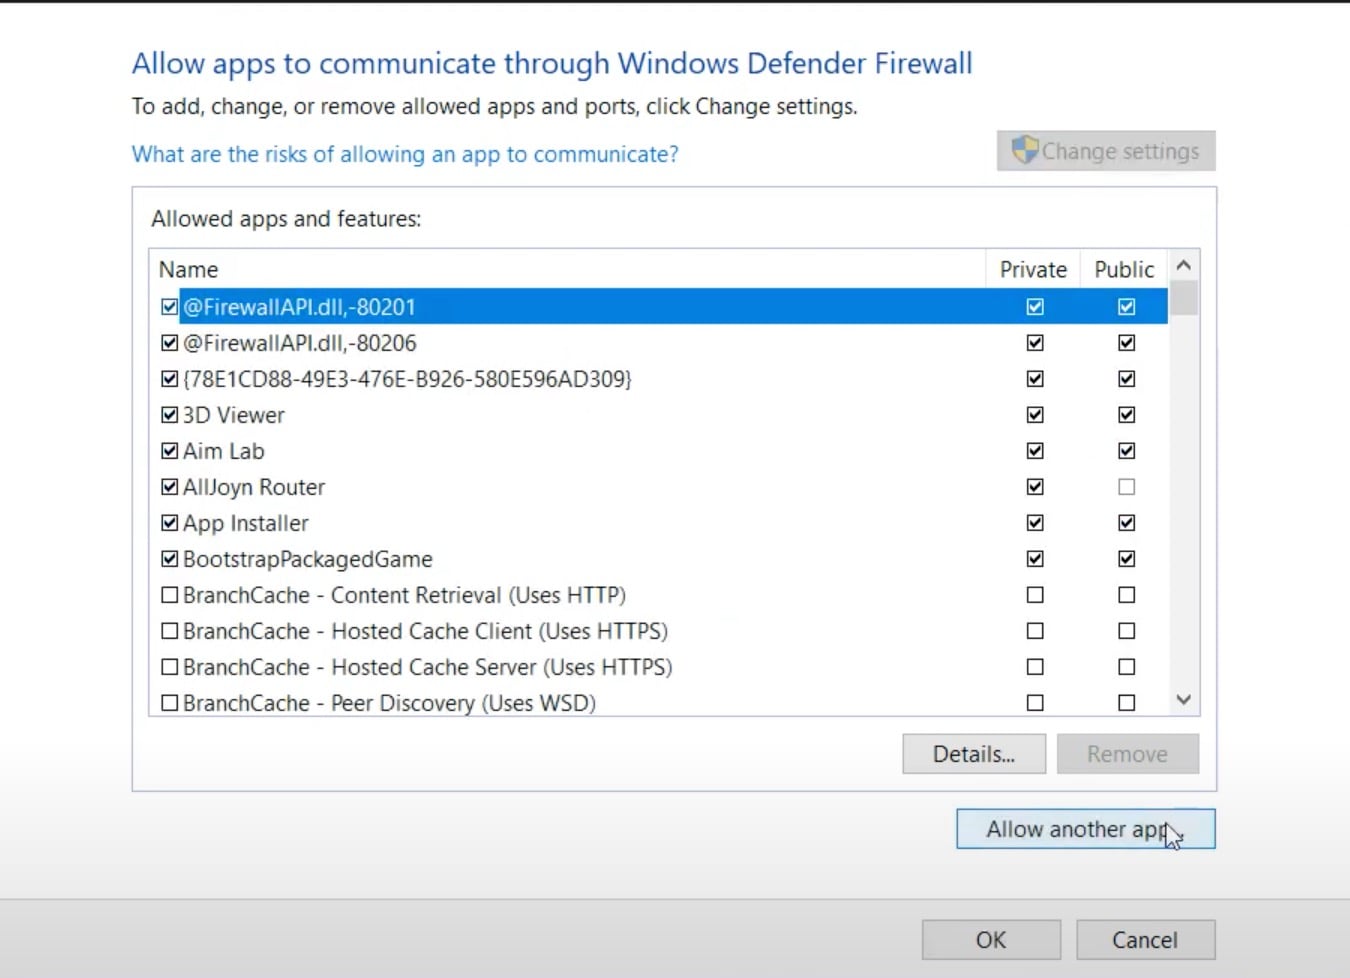Dismiss the dialog with Cancel
This screenshot has height=978, width=1350.
tap(1145, 939)
